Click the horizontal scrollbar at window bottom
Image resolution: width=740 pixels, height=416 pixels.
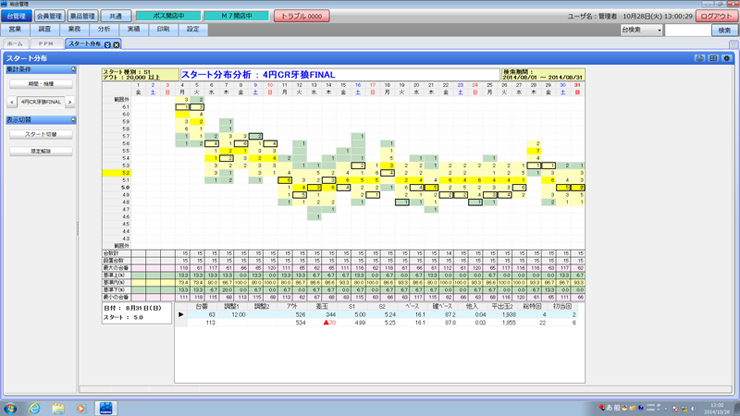[405, 389]
